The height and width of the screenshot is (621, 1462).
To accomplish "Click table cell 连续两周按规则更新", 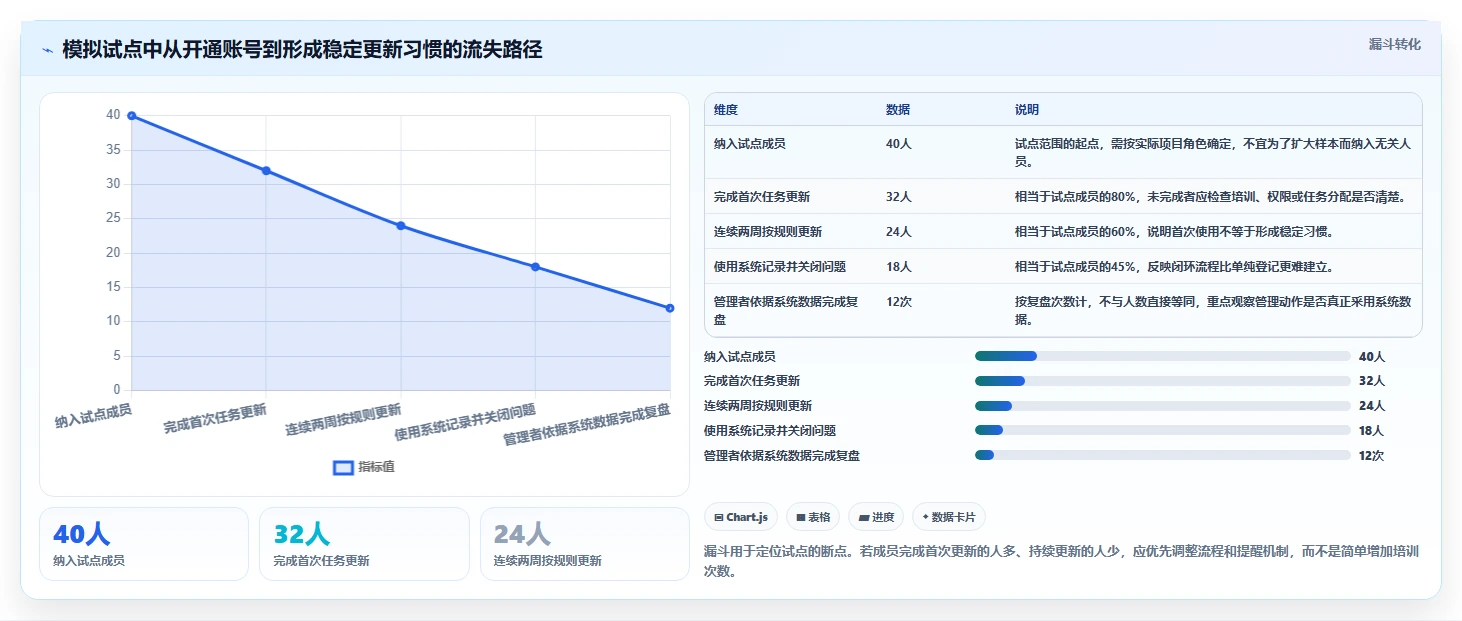I will click(768, 232).
